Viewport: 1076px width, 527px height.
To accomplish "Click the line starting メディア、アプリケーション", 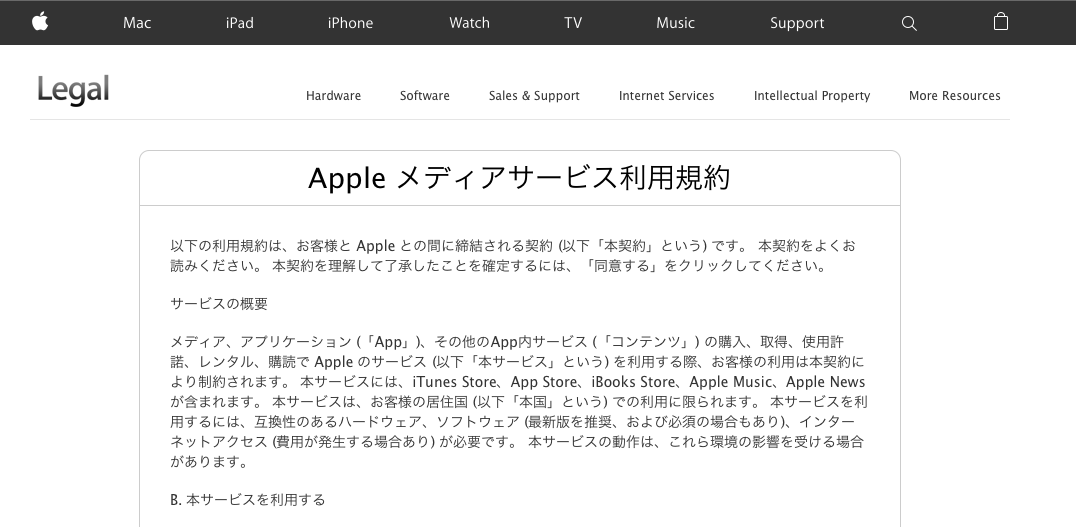I will click(508, 342).
